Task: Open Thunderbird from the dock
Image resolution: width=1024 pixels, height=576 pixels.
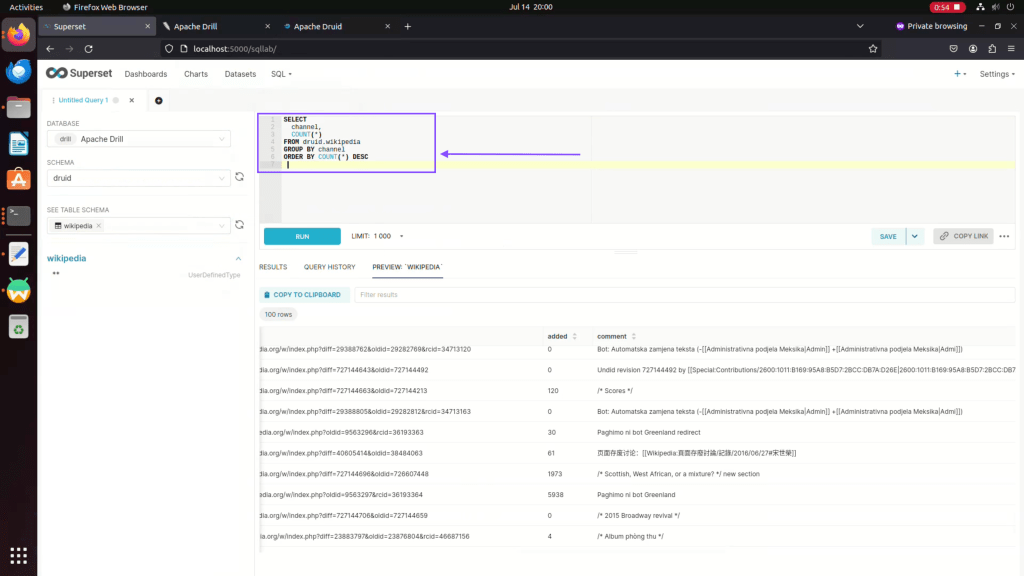Action: pyautogui.click(x=18, y=71)
